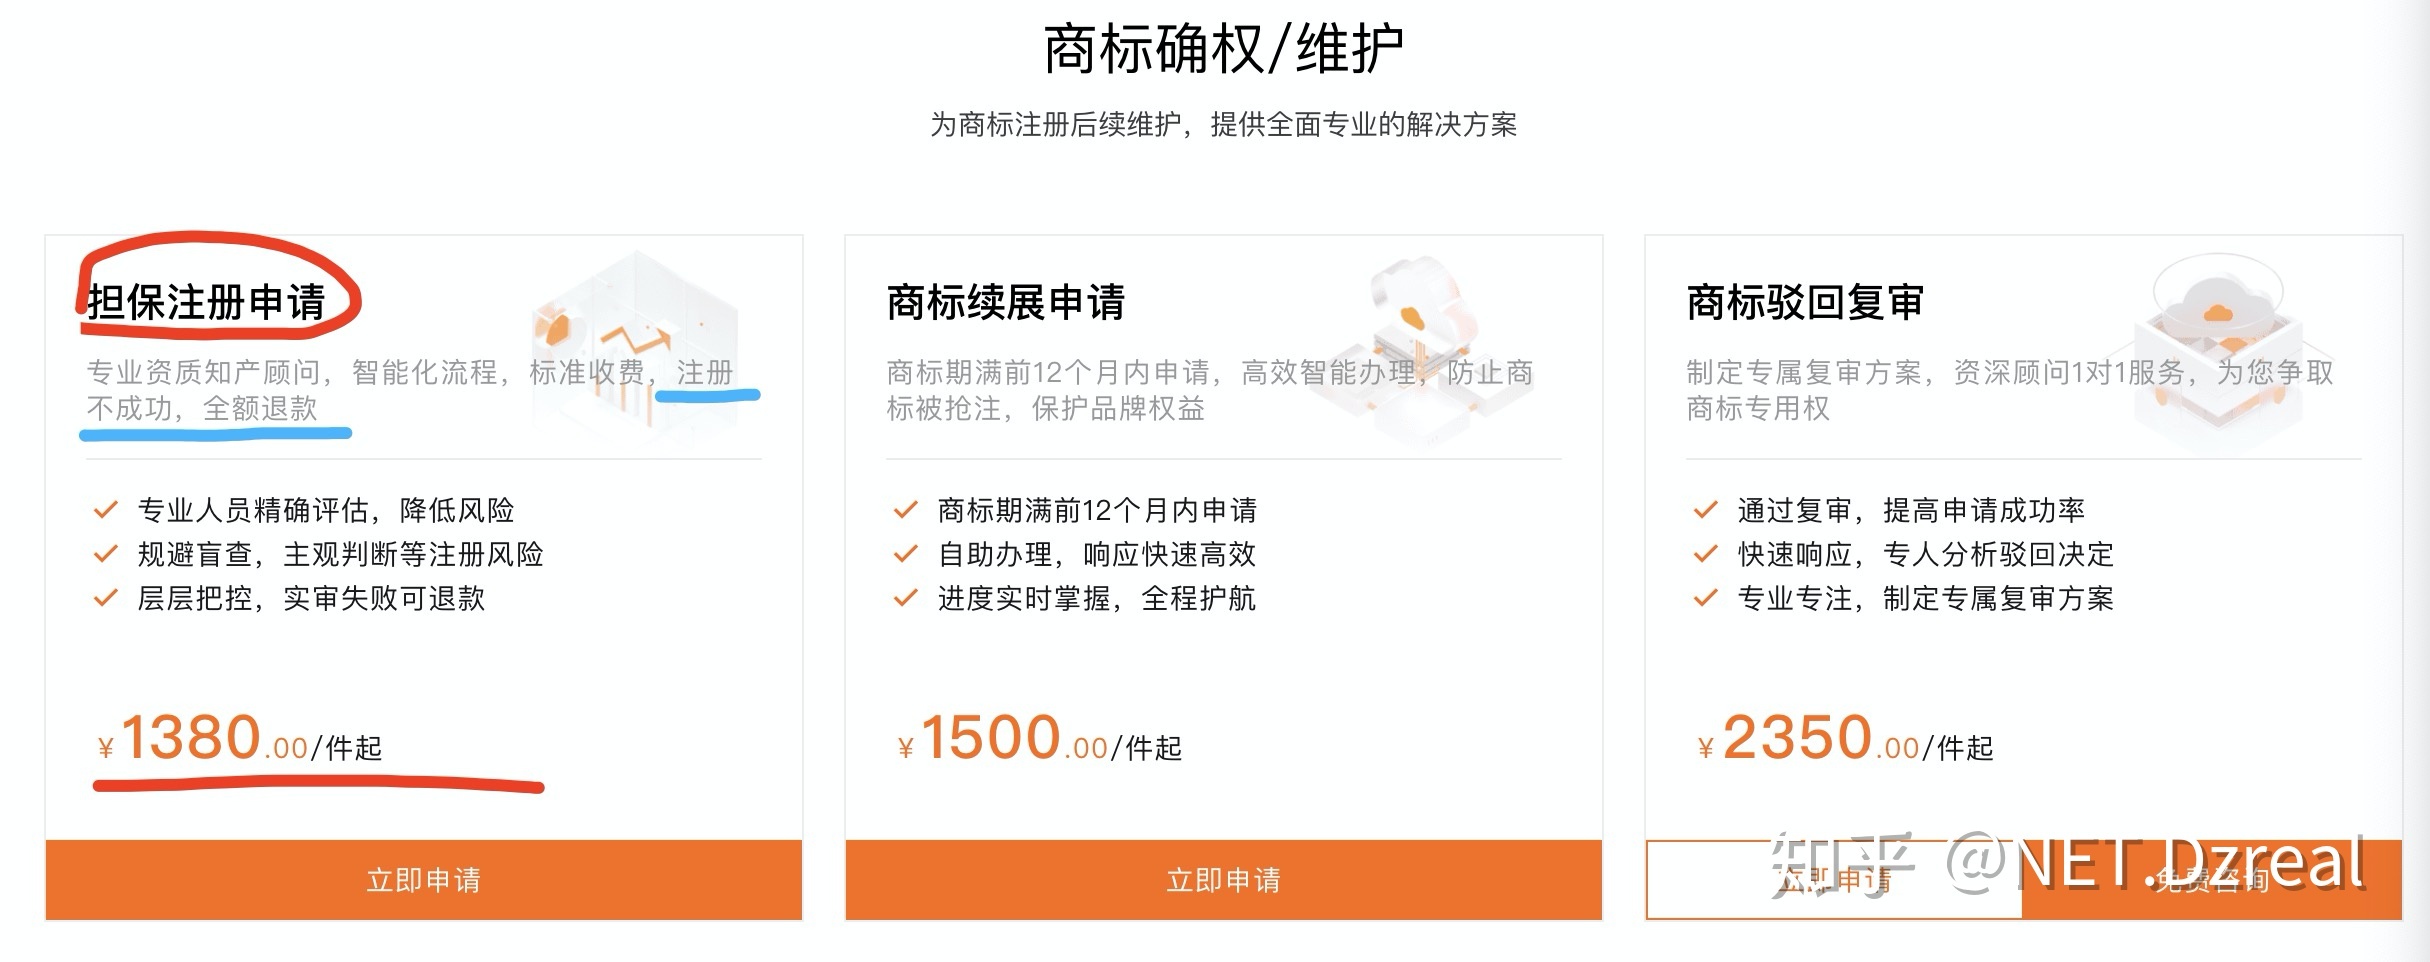Click the 商标确权/维护 page heading
This screenshot has height=962, width=2430.
pyautogui.click(x=1223, y=50)
